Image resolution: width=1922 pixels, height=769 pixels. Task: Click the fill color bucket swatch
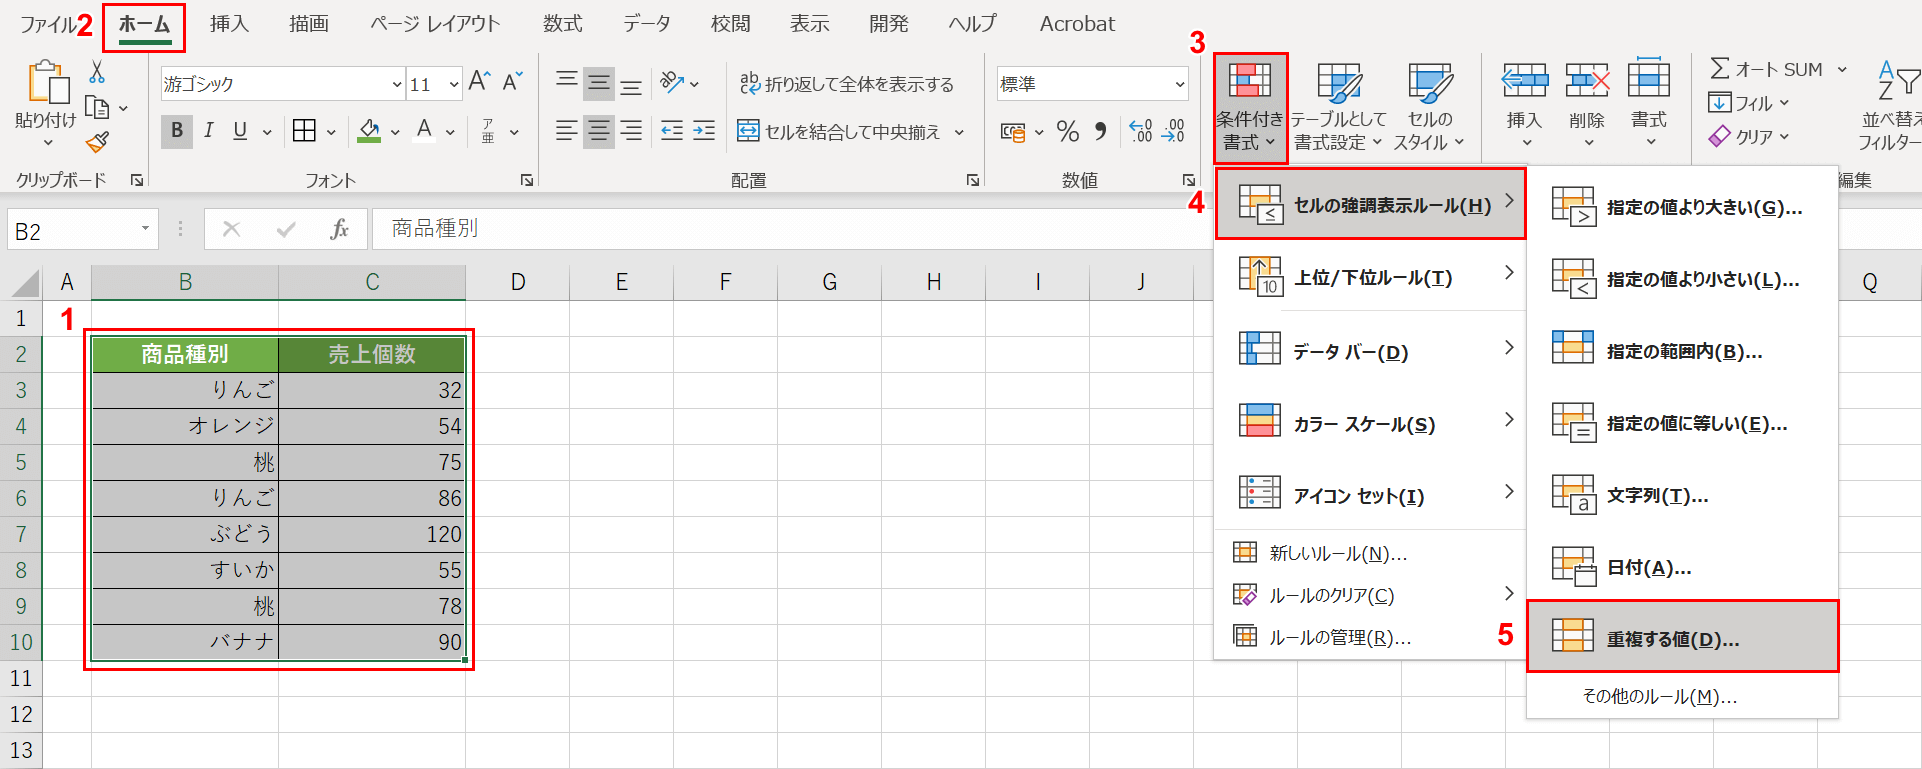[x=369, y=131]
